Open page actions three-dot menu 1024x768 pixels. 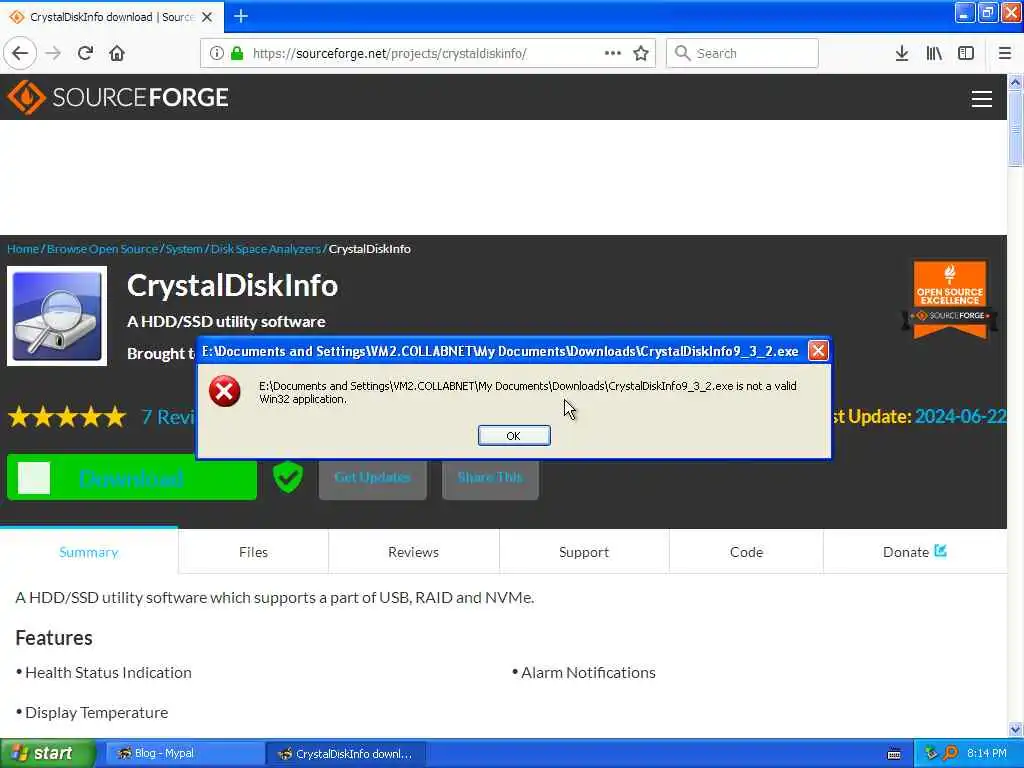[613, 53]
